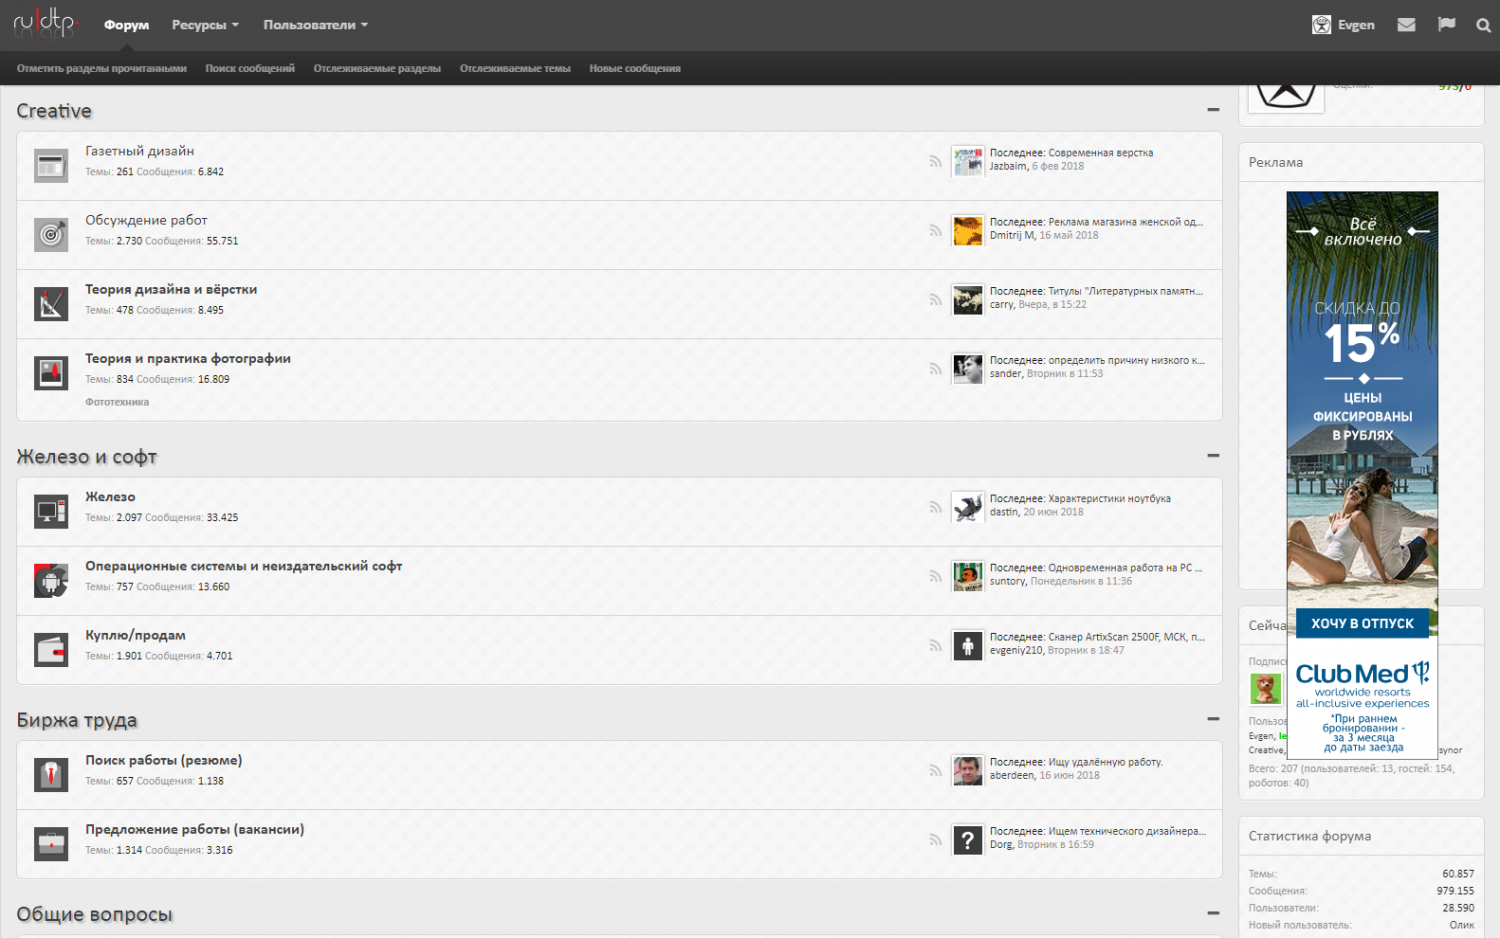Open RSS feed for Поиск работы (резюме)

pyautogui.click(x=935, y=770)
